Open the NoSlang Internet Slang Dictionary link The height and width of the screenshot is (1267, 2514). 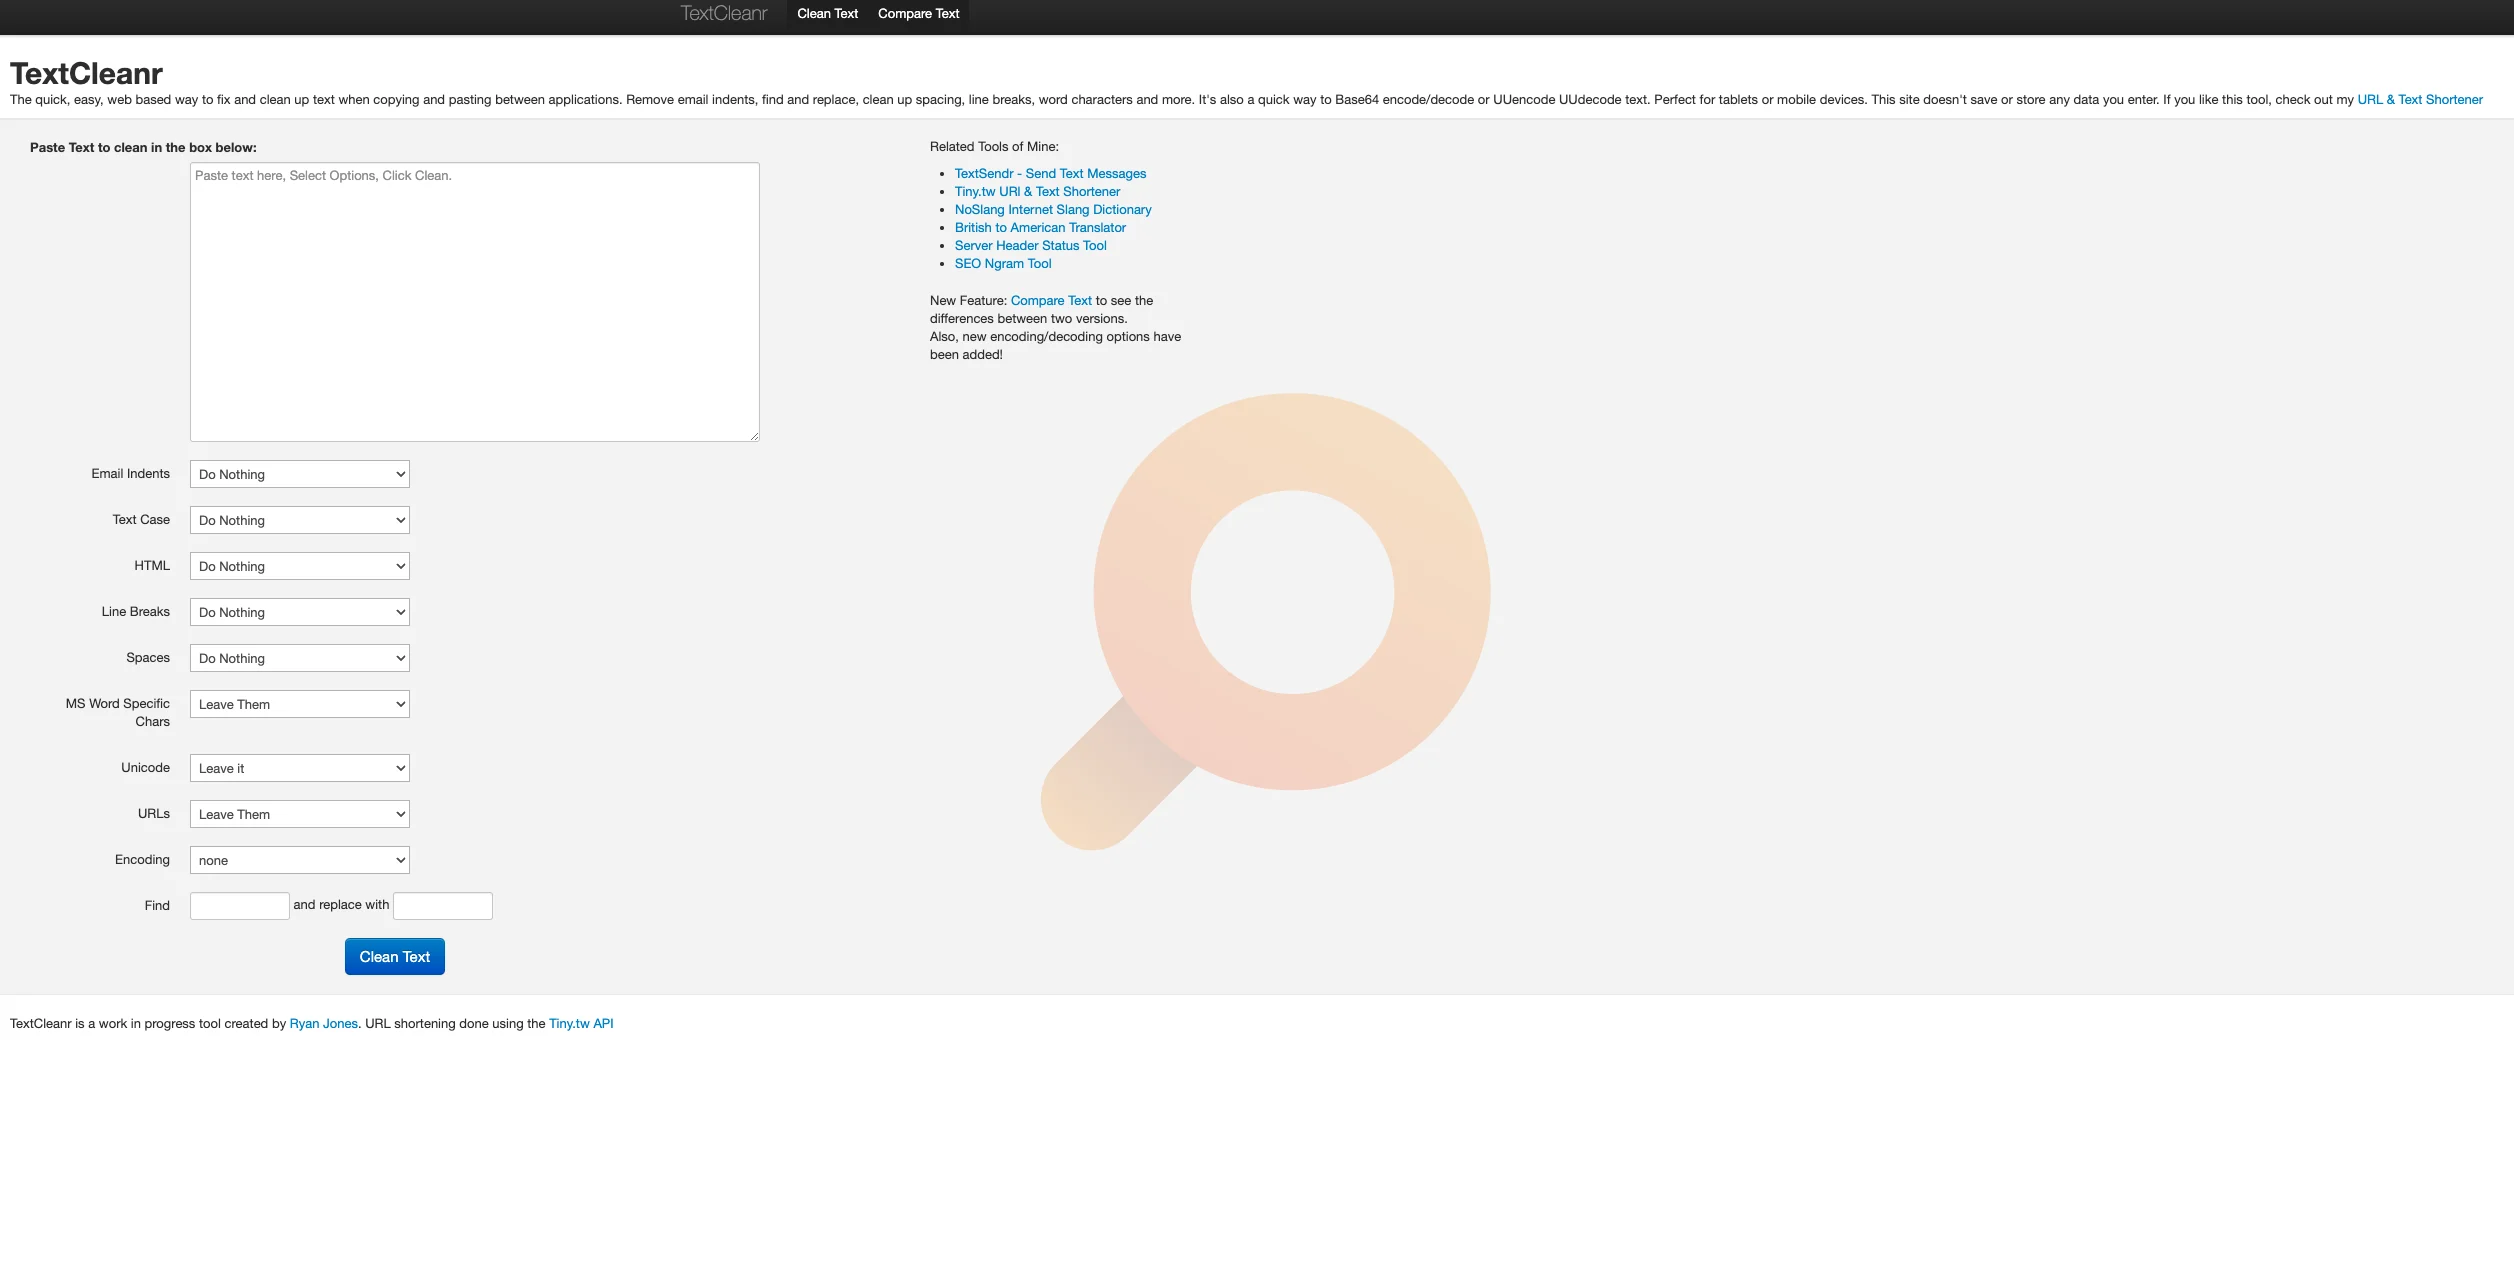(1052, 209)
